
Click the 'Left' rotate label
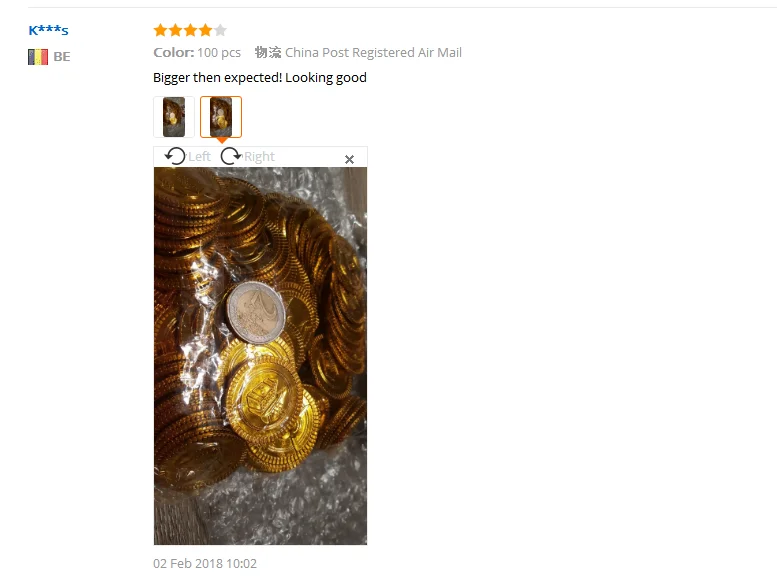click(199, 157)
